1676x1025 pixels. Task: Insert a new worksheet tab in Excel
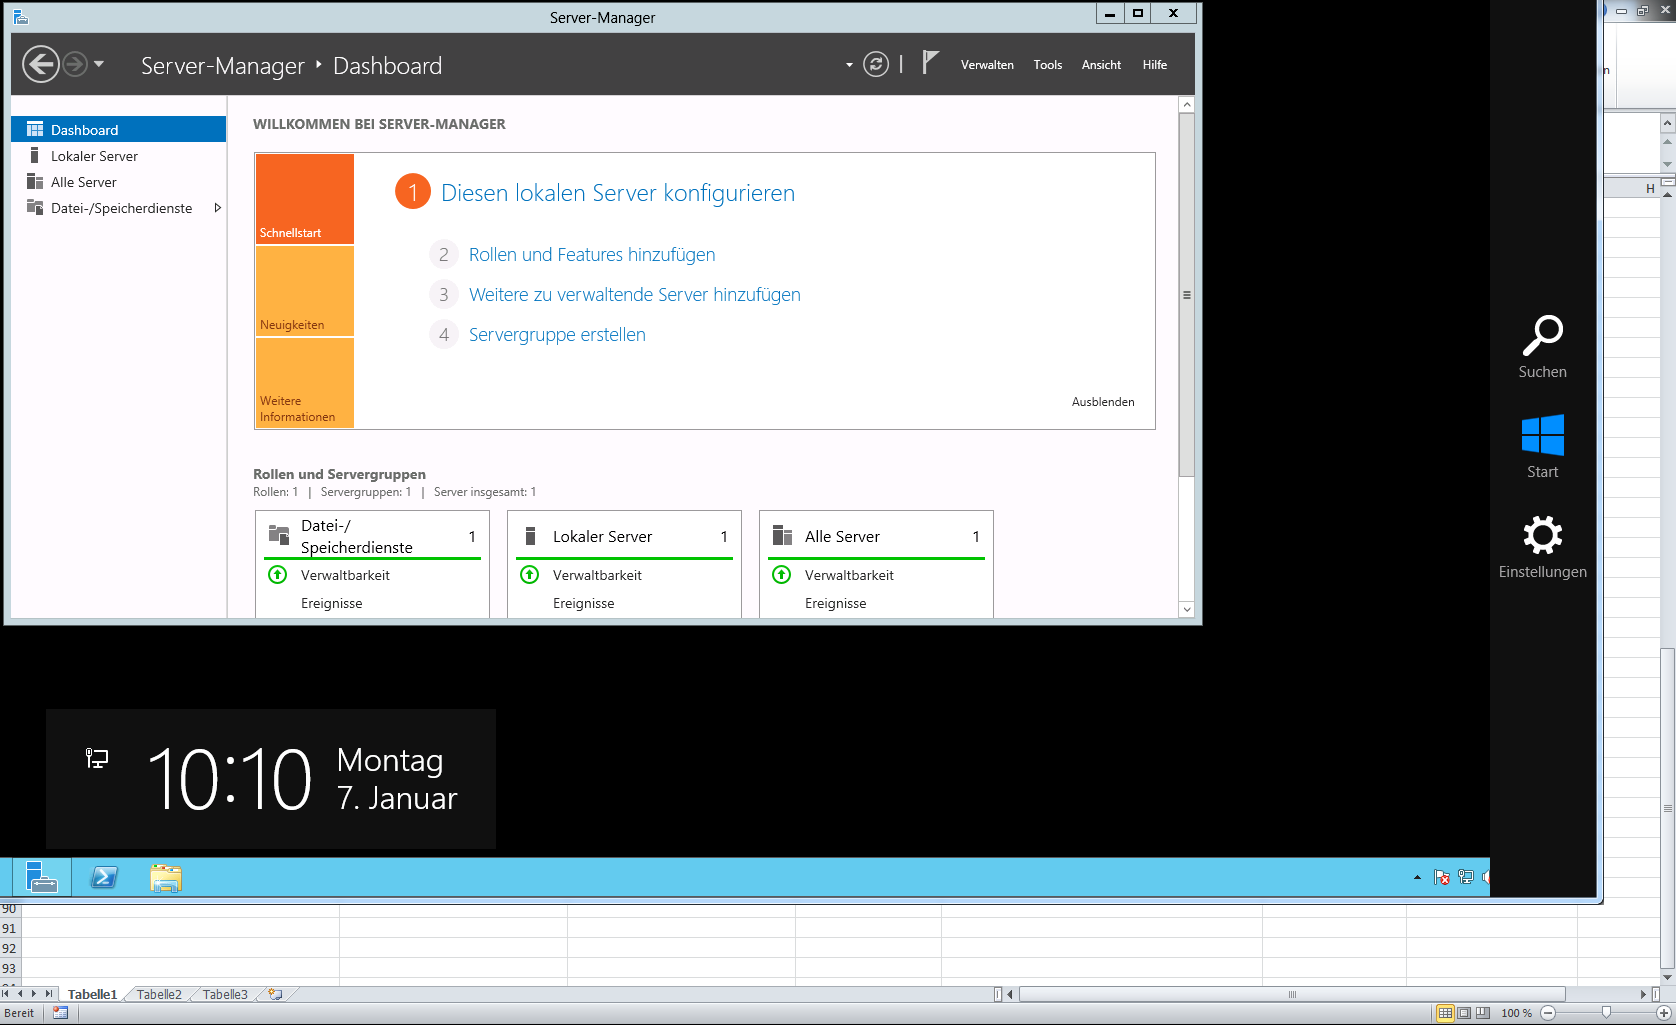click(x=275, y=994)
